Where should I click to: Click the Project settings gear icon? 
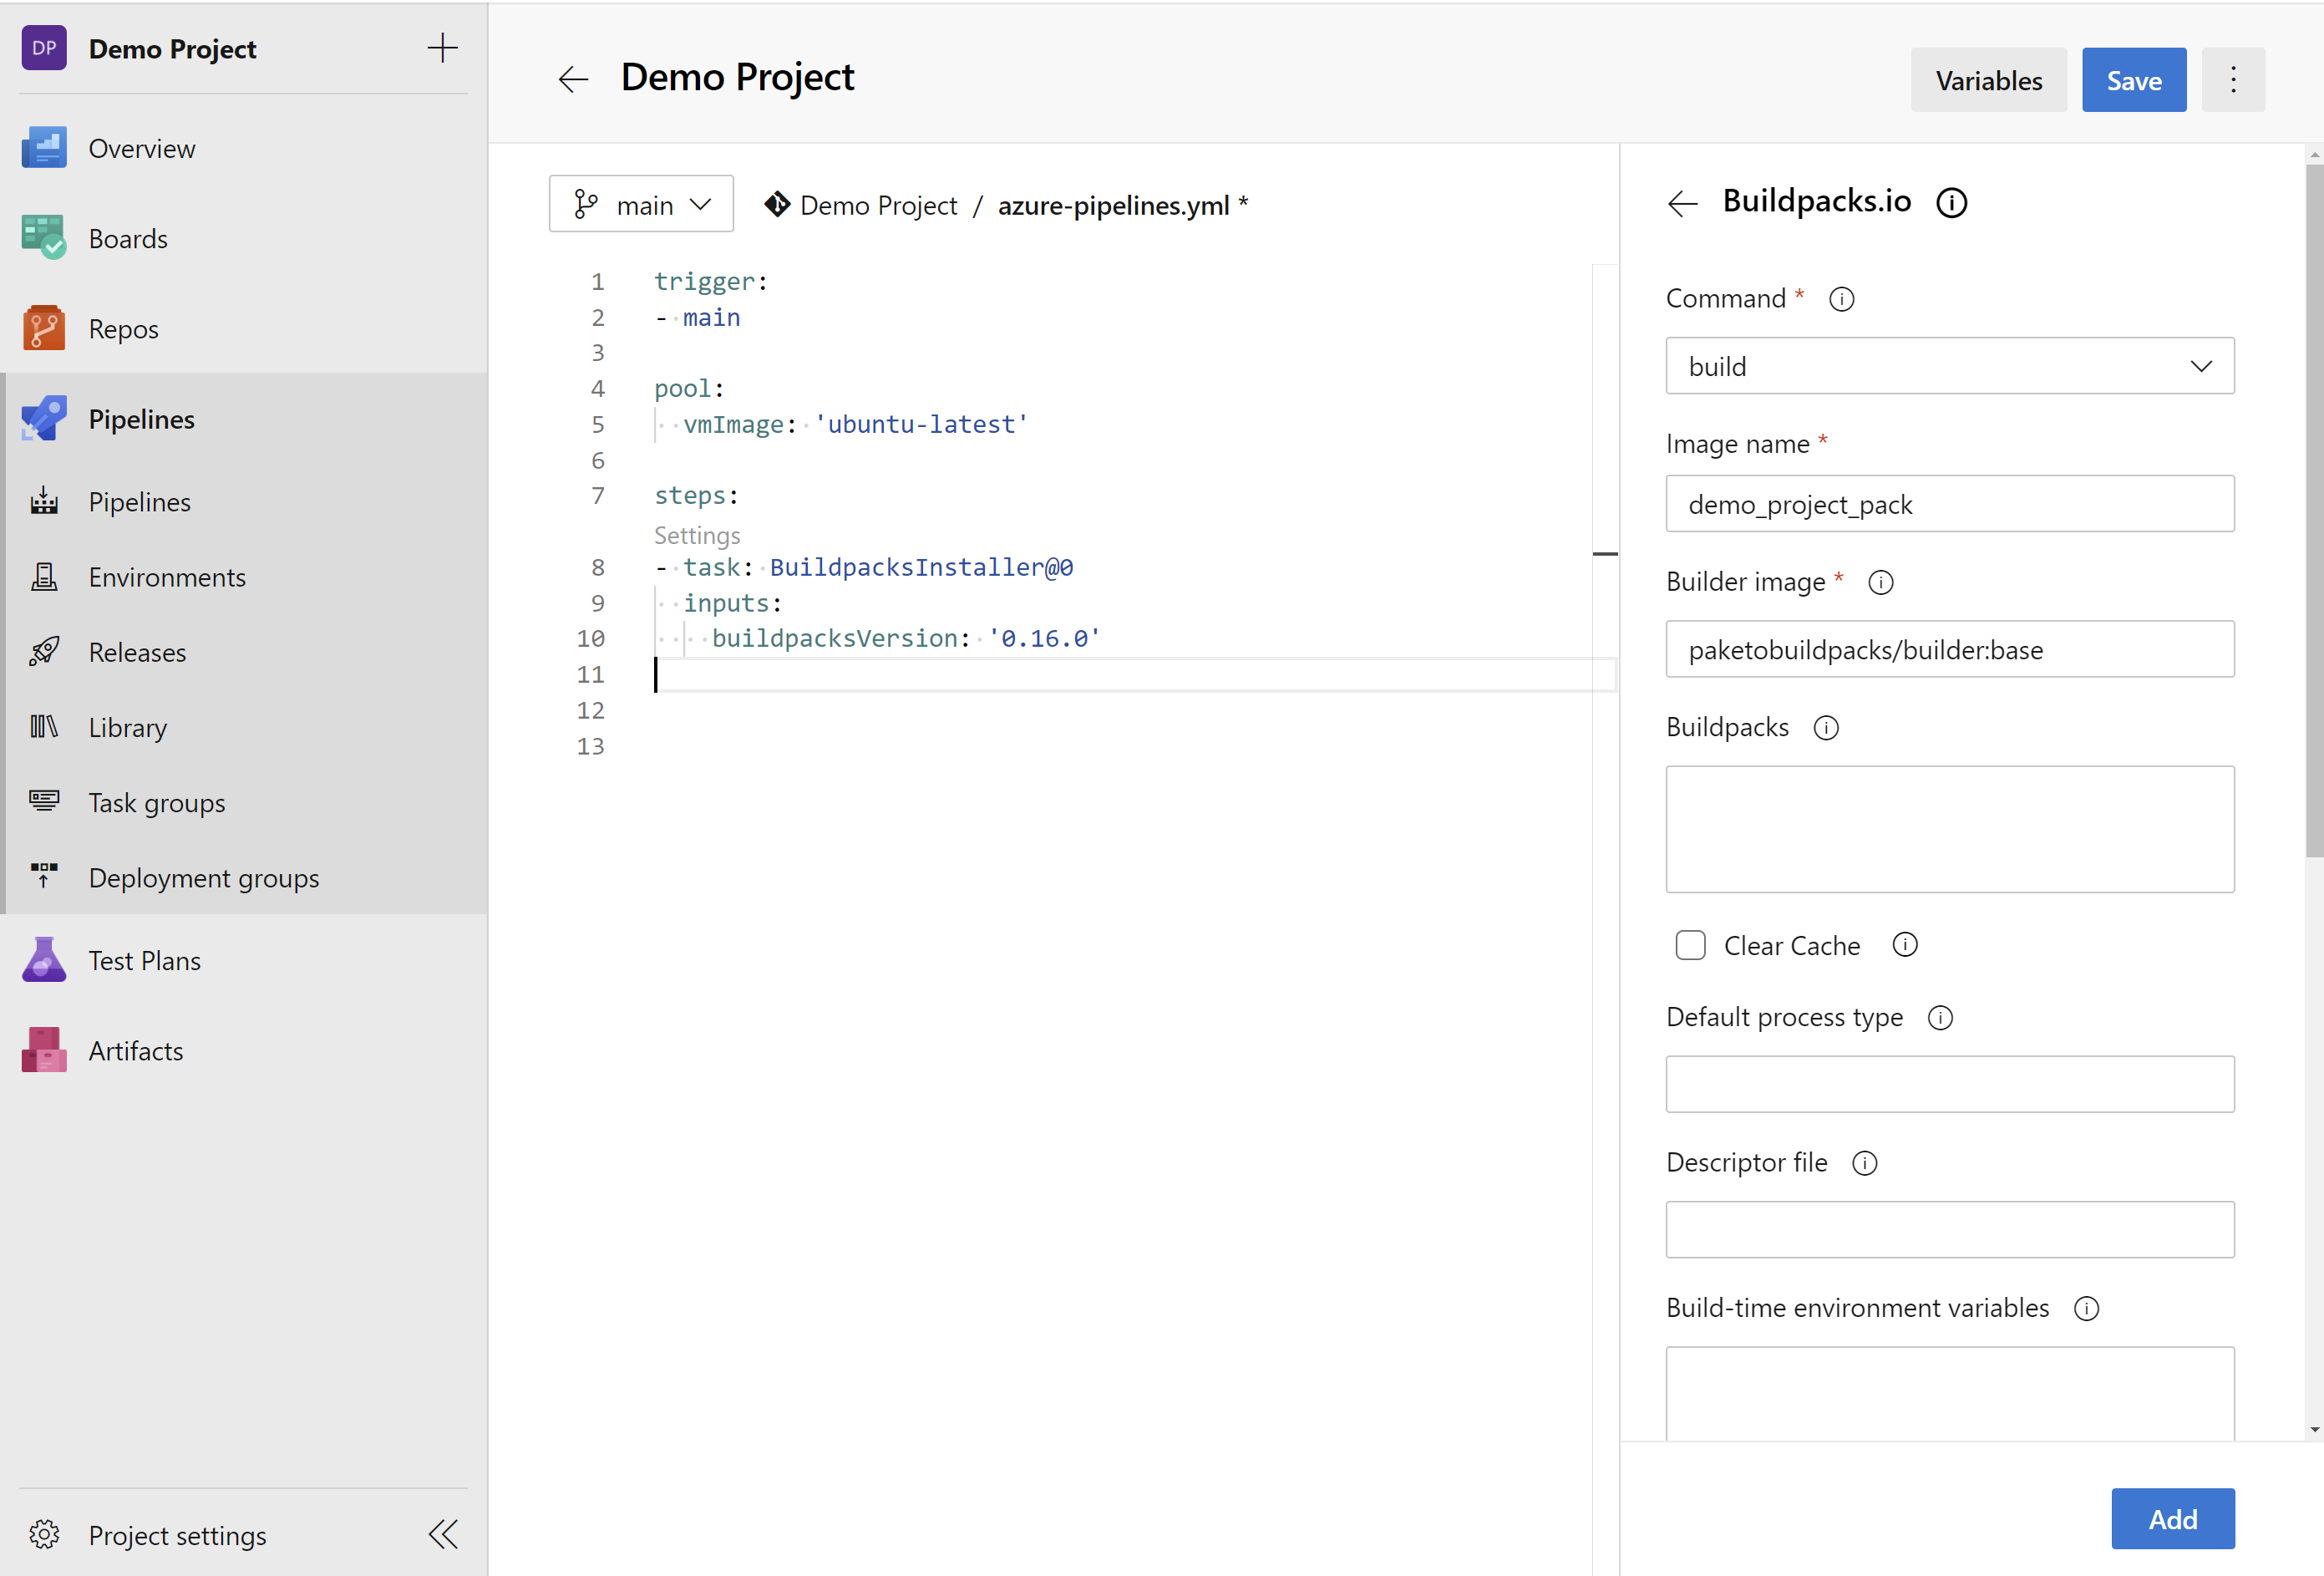click(44, 1534)
